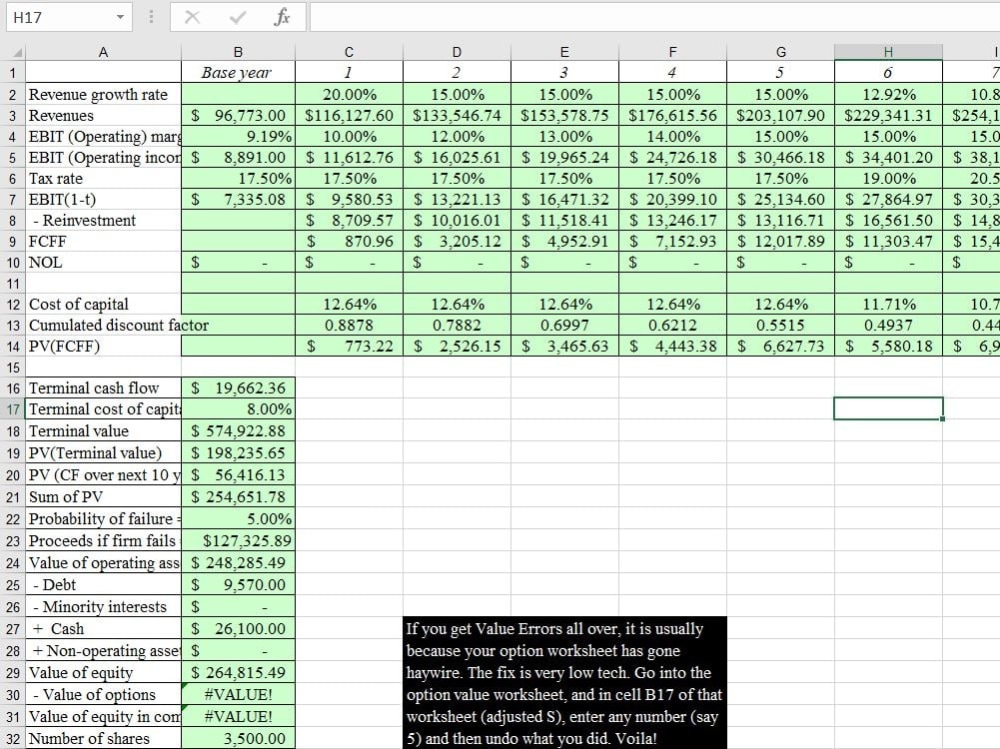Select column C header
The height and width of the screenshot is (749, 1000).
tap(349, 52)
